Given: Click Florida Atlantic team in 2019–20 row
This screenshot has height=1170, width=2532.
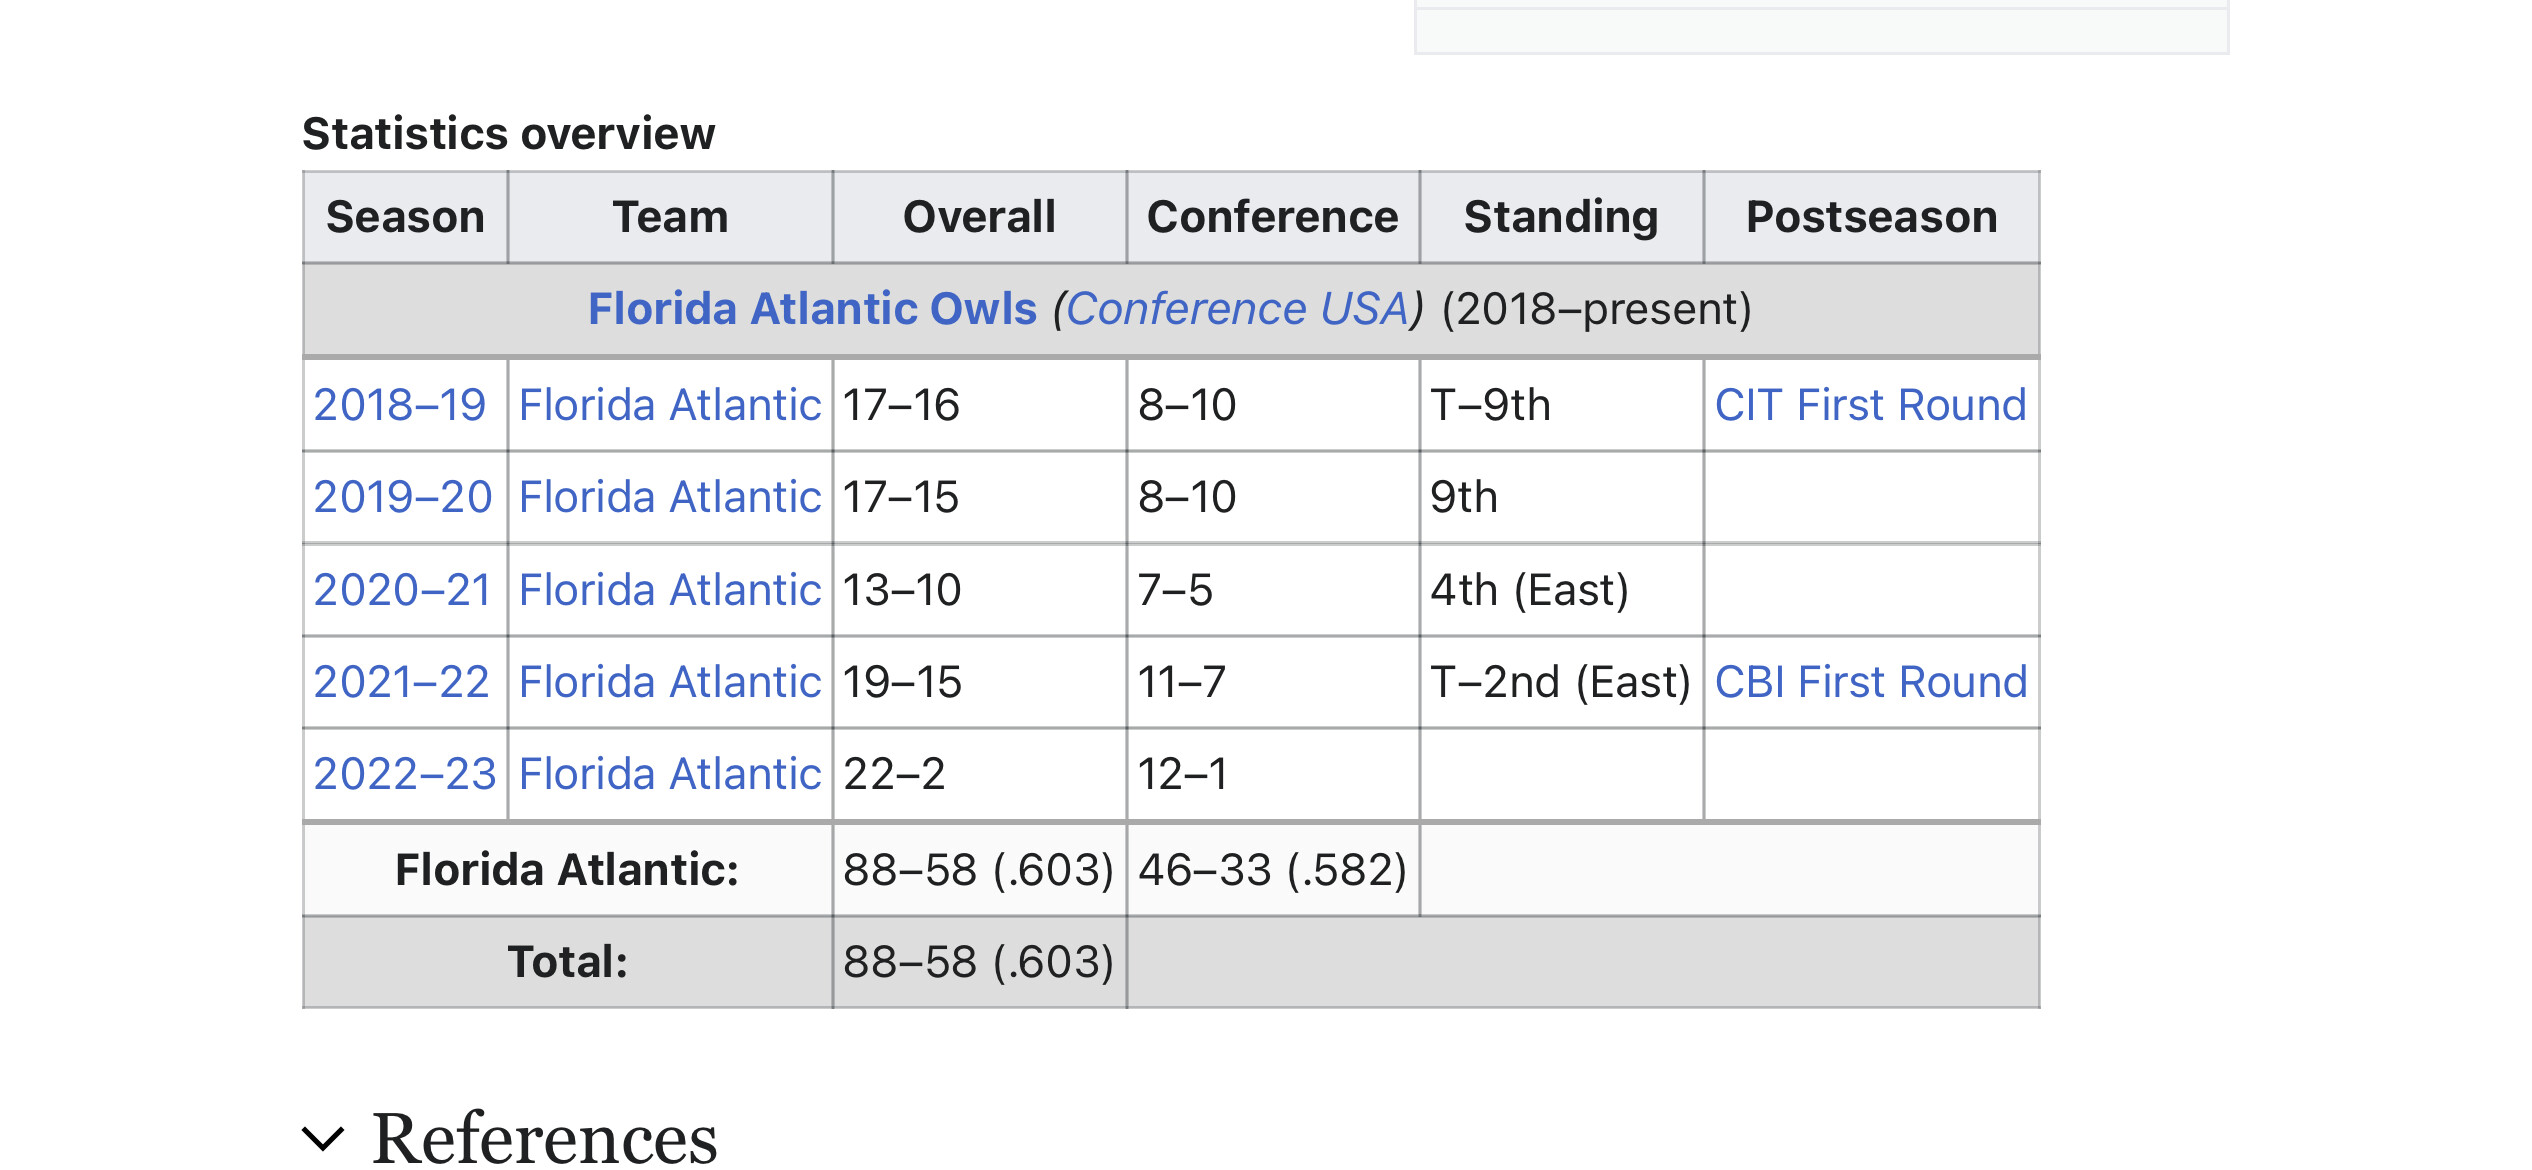Looking at the screenshot, I should [x=669, y=497].
